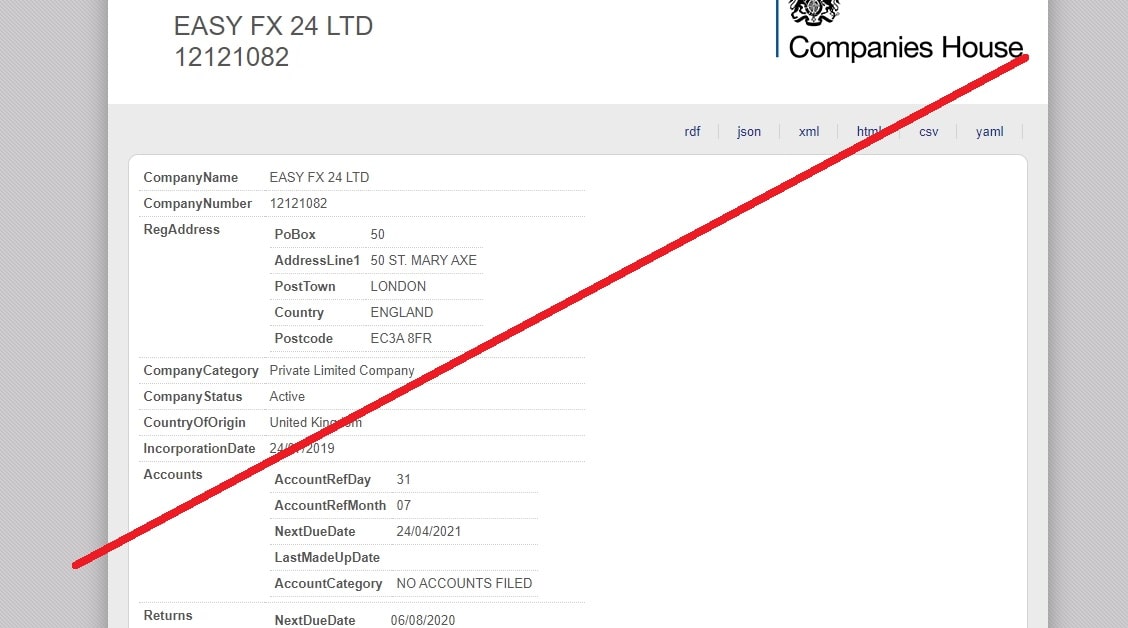Click the 12121082 heading number

click(x=232, y=57)
